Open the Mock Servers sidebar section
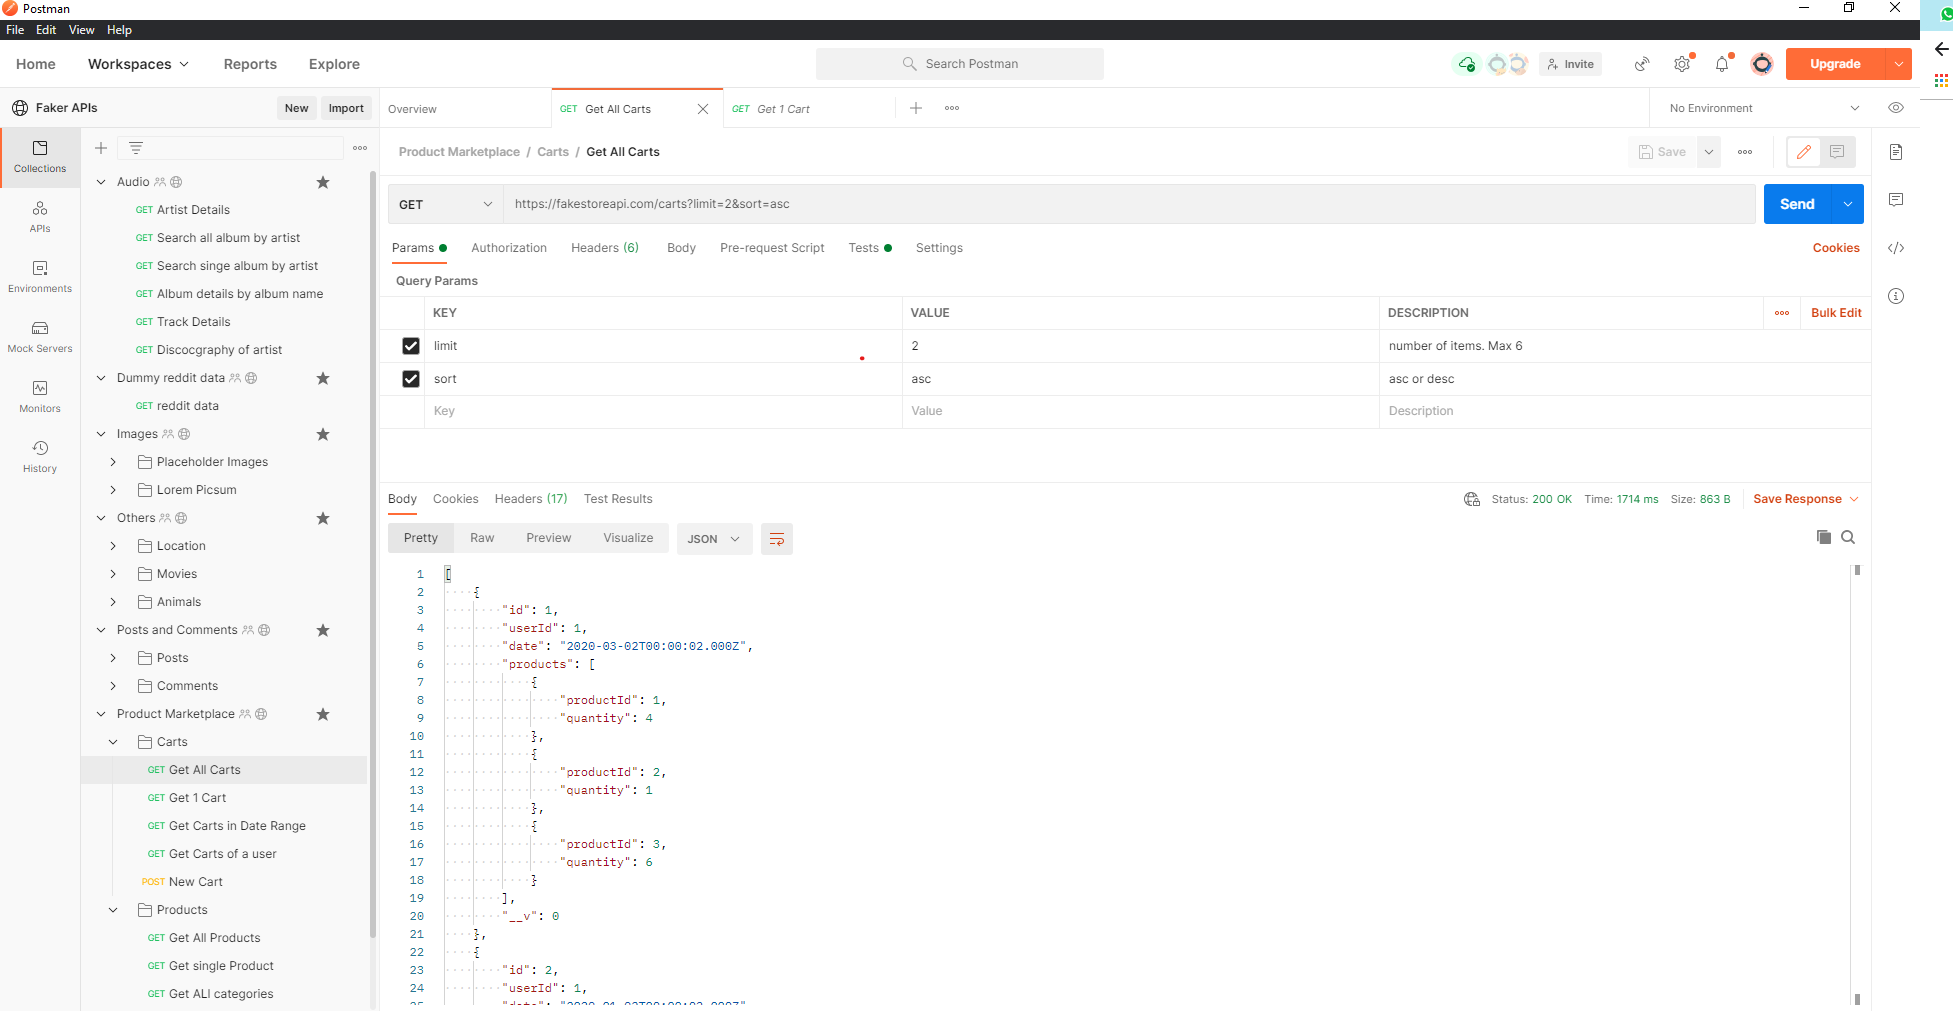Viewport: 1953px width, 1011px height. click(x=40, y=337)
